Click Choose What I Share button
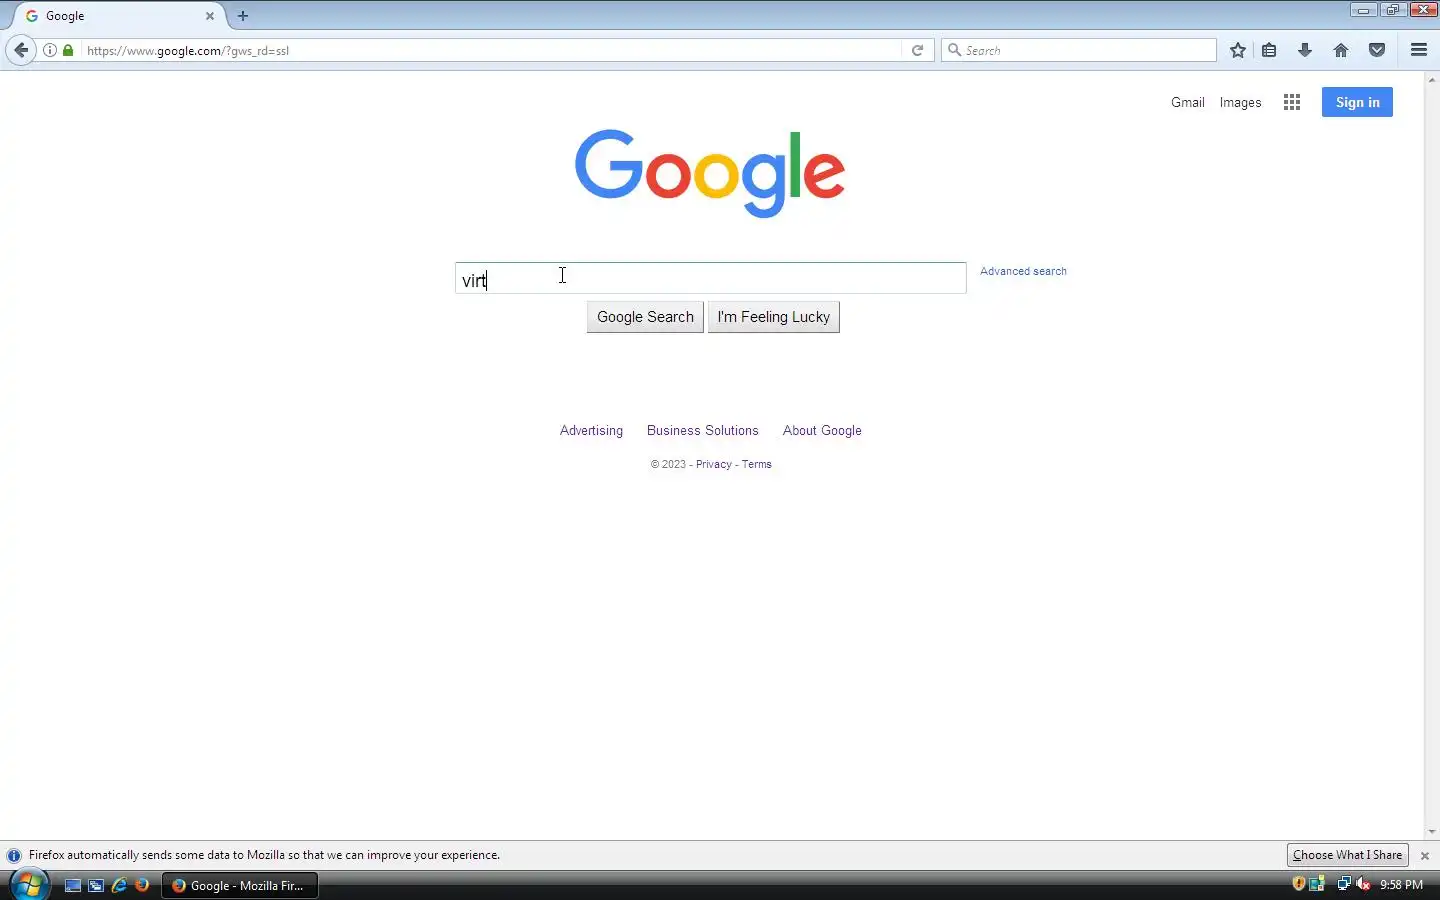1440x900 pixels. 1347,855
